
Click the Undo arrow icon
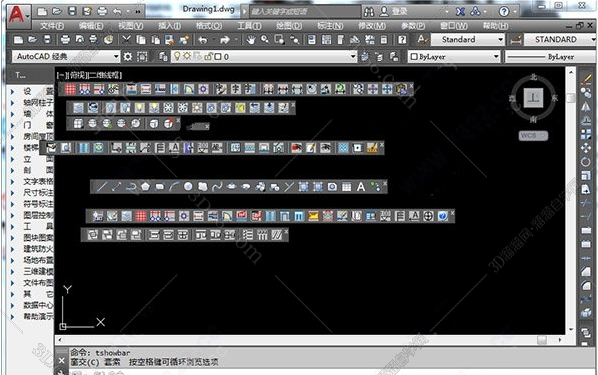203,40
